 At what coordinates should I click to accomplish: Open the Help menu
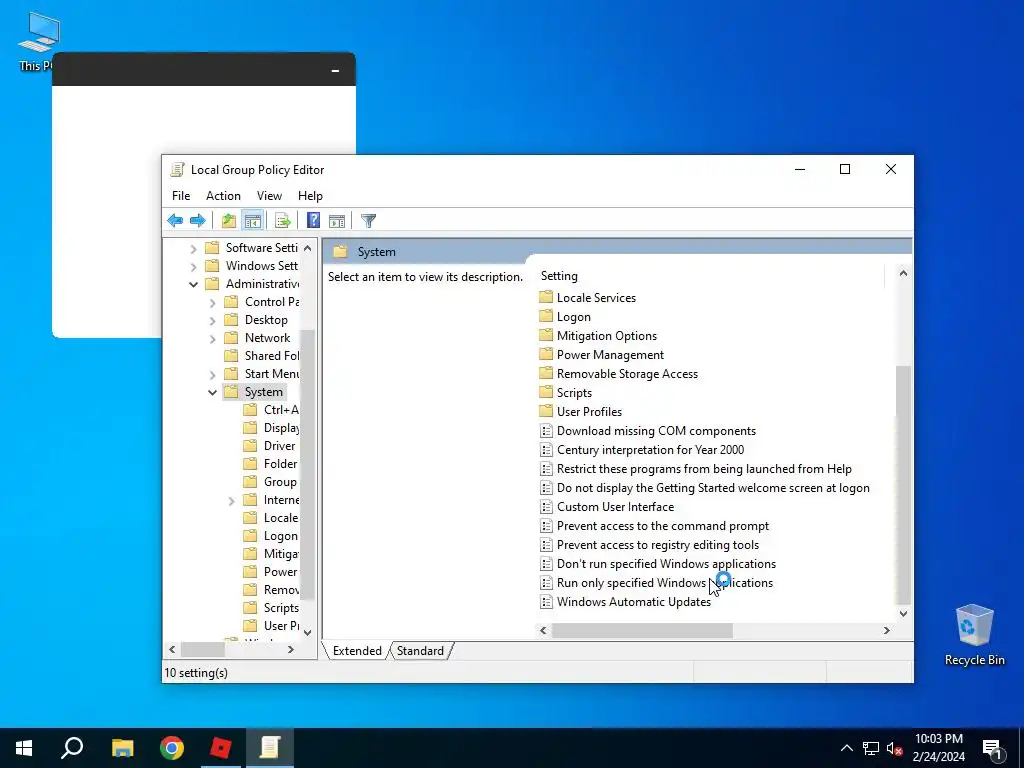[x=310, y=196]
